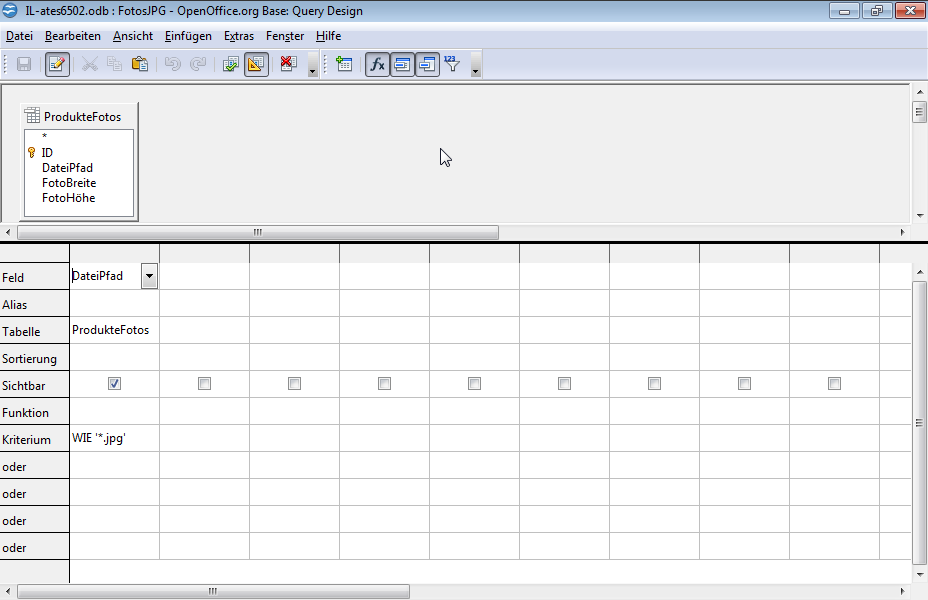Click the ProdukteFotos table icon

point(32,115)
